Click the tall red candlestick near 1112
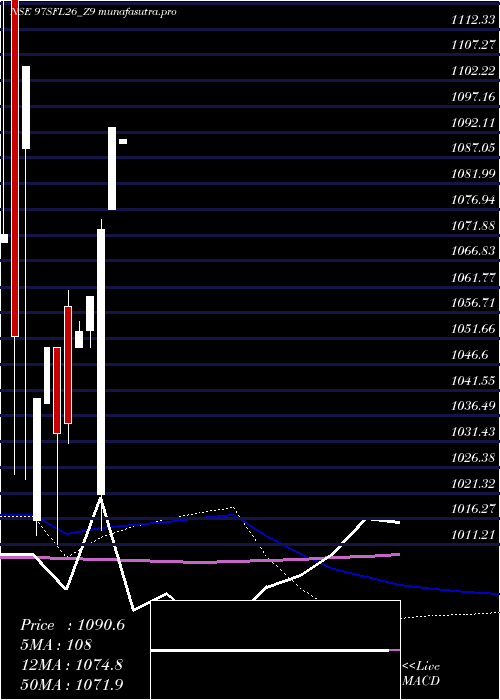Screen dimensions: 500x700 tap(15, 170)
